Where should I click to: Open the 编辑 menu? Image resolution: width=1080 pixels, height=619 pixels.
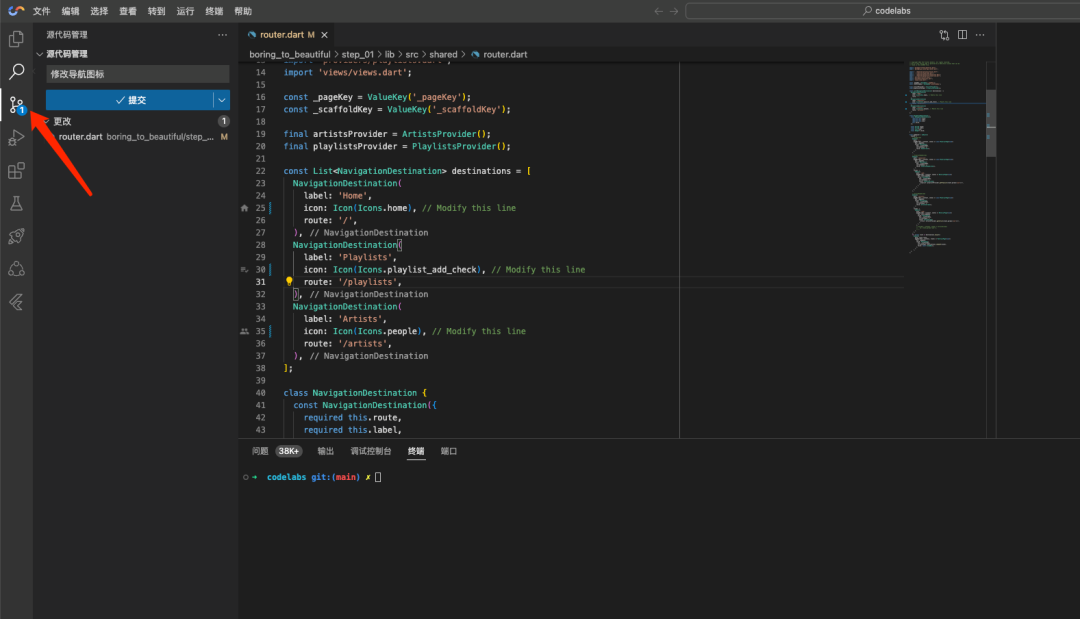click(70, 11)
